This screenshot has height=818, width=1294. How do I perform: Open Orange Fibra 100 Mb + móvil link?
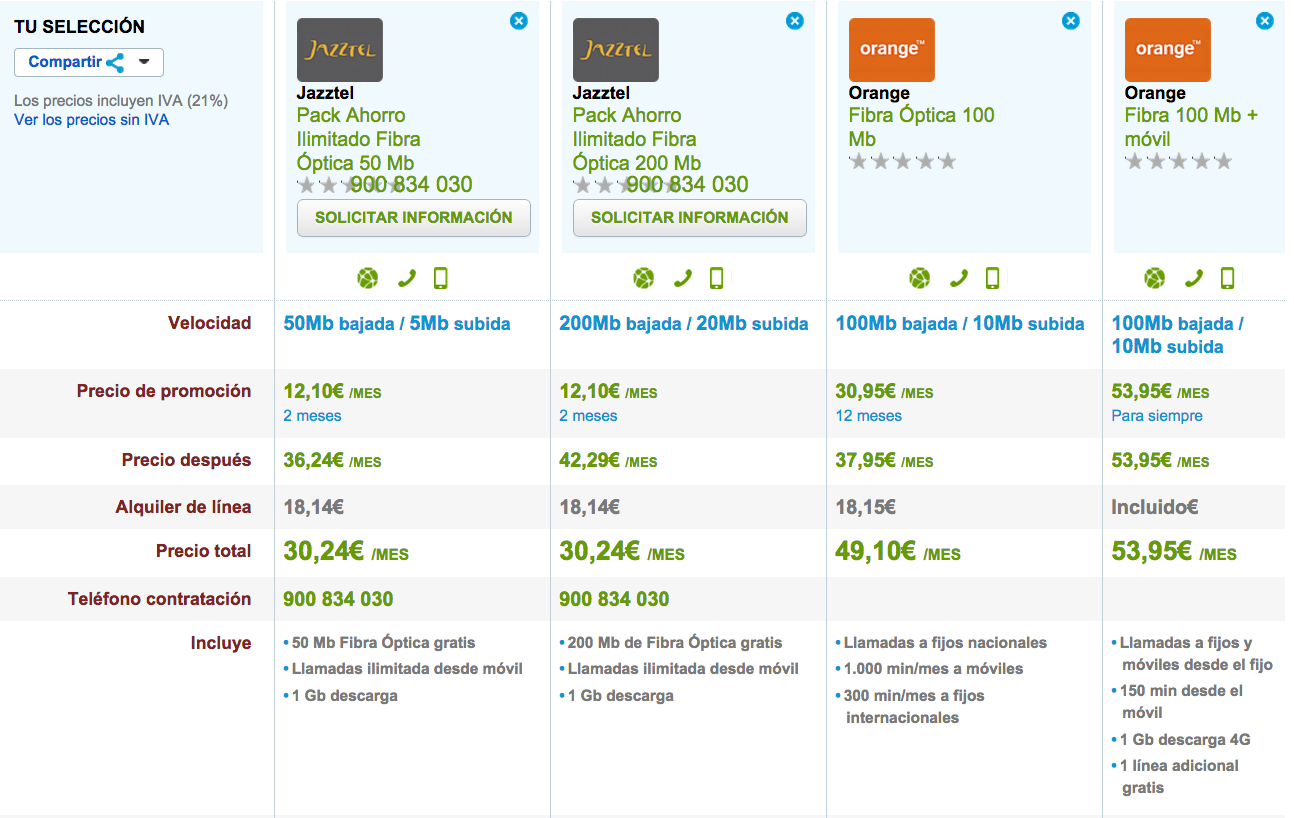tap(1192, 127)
